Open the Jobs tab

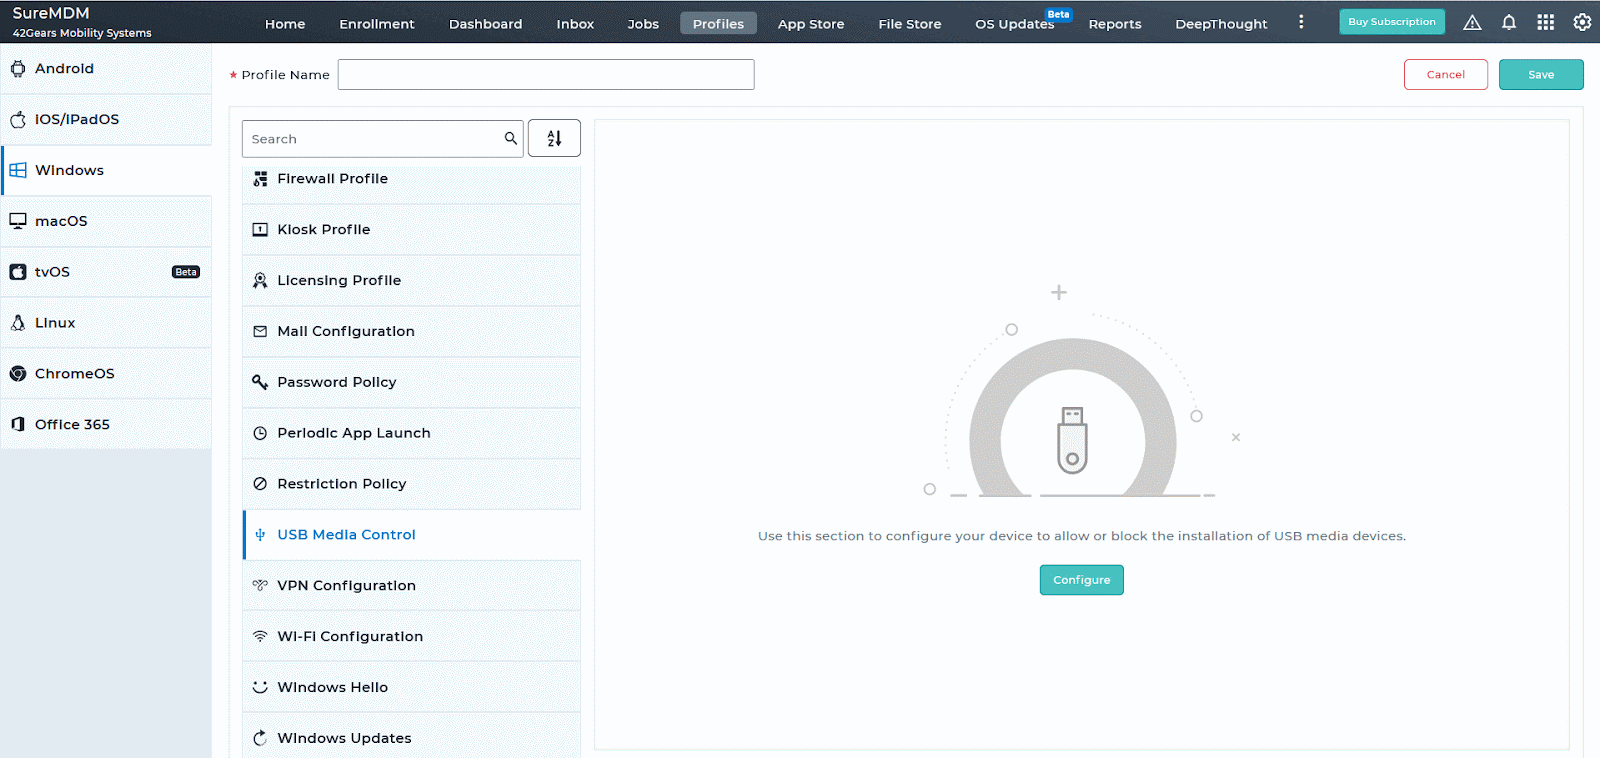pyautogui.click(x=643, y=24)
